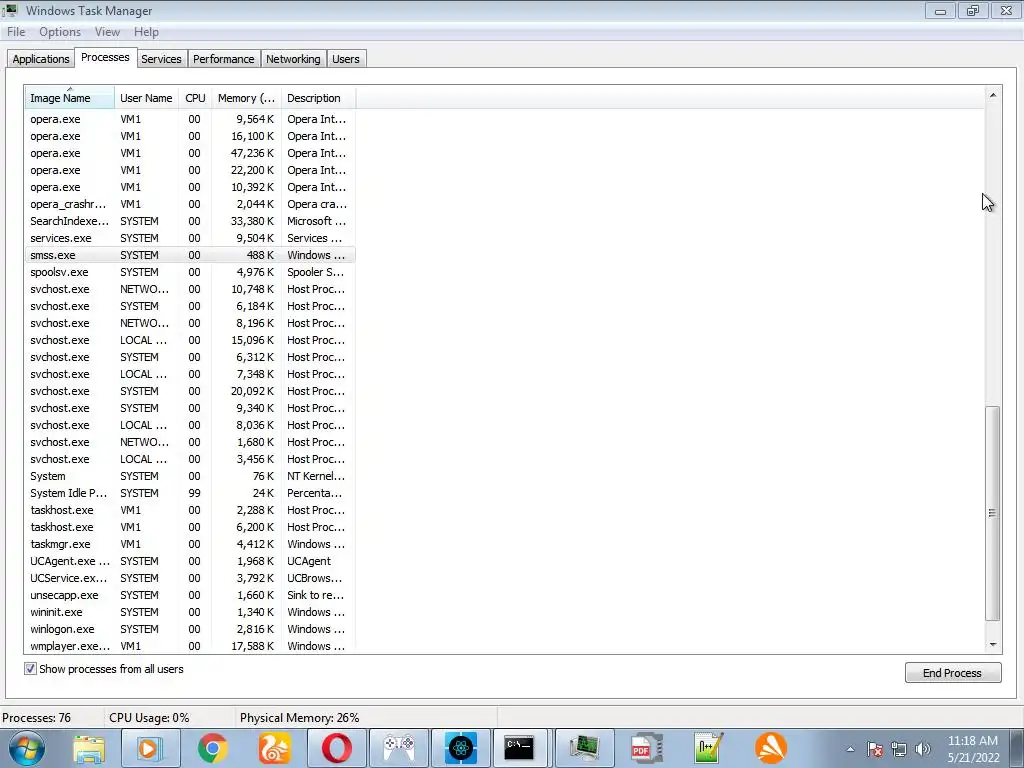Select the winlogon.exe process row
This screenshot has height=768, width=1024.
click(190, 629)
